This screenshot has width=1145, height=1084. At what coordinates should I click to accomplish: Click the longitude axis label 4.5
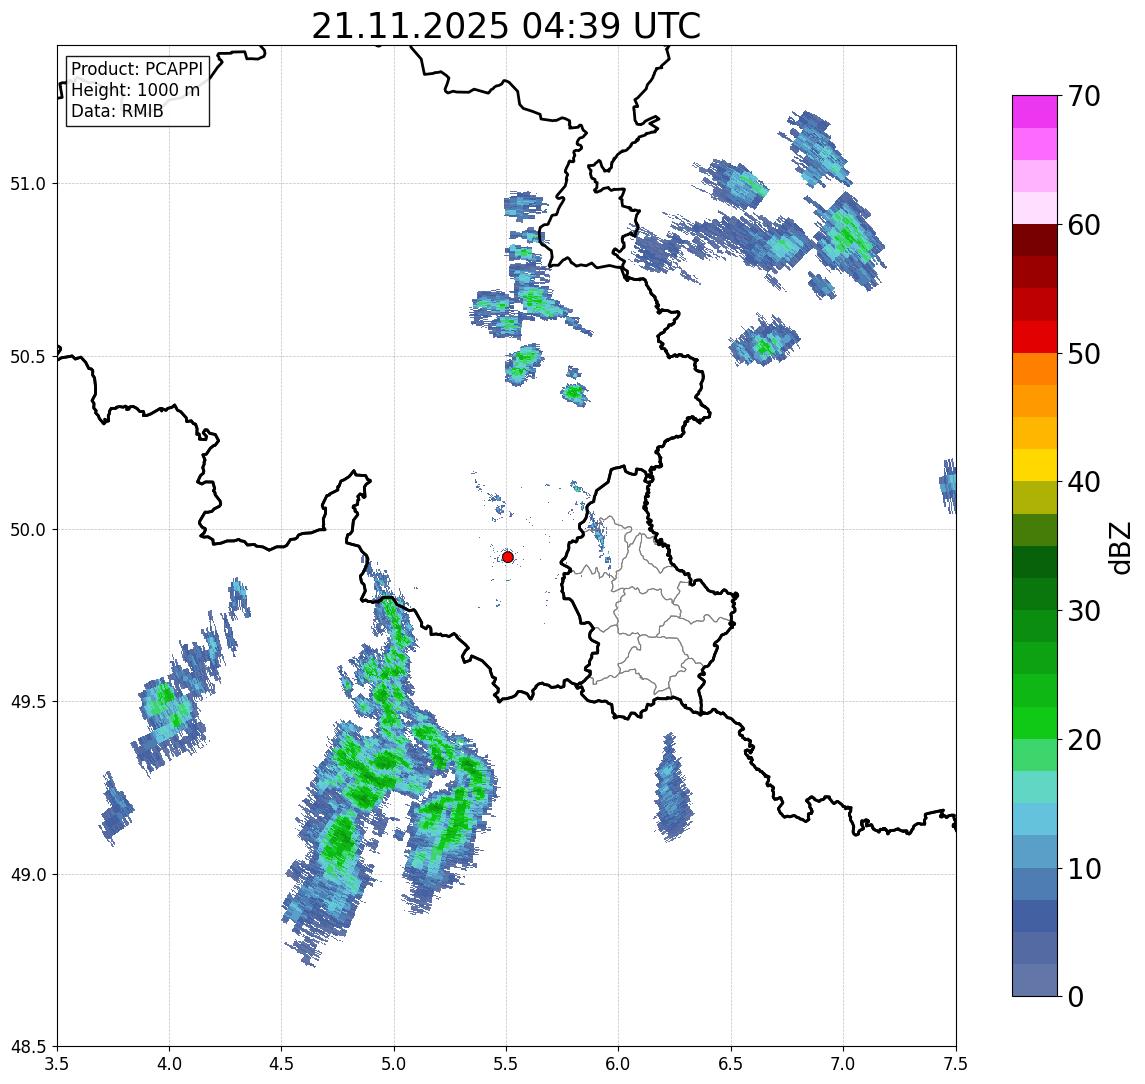(282, 1064)
